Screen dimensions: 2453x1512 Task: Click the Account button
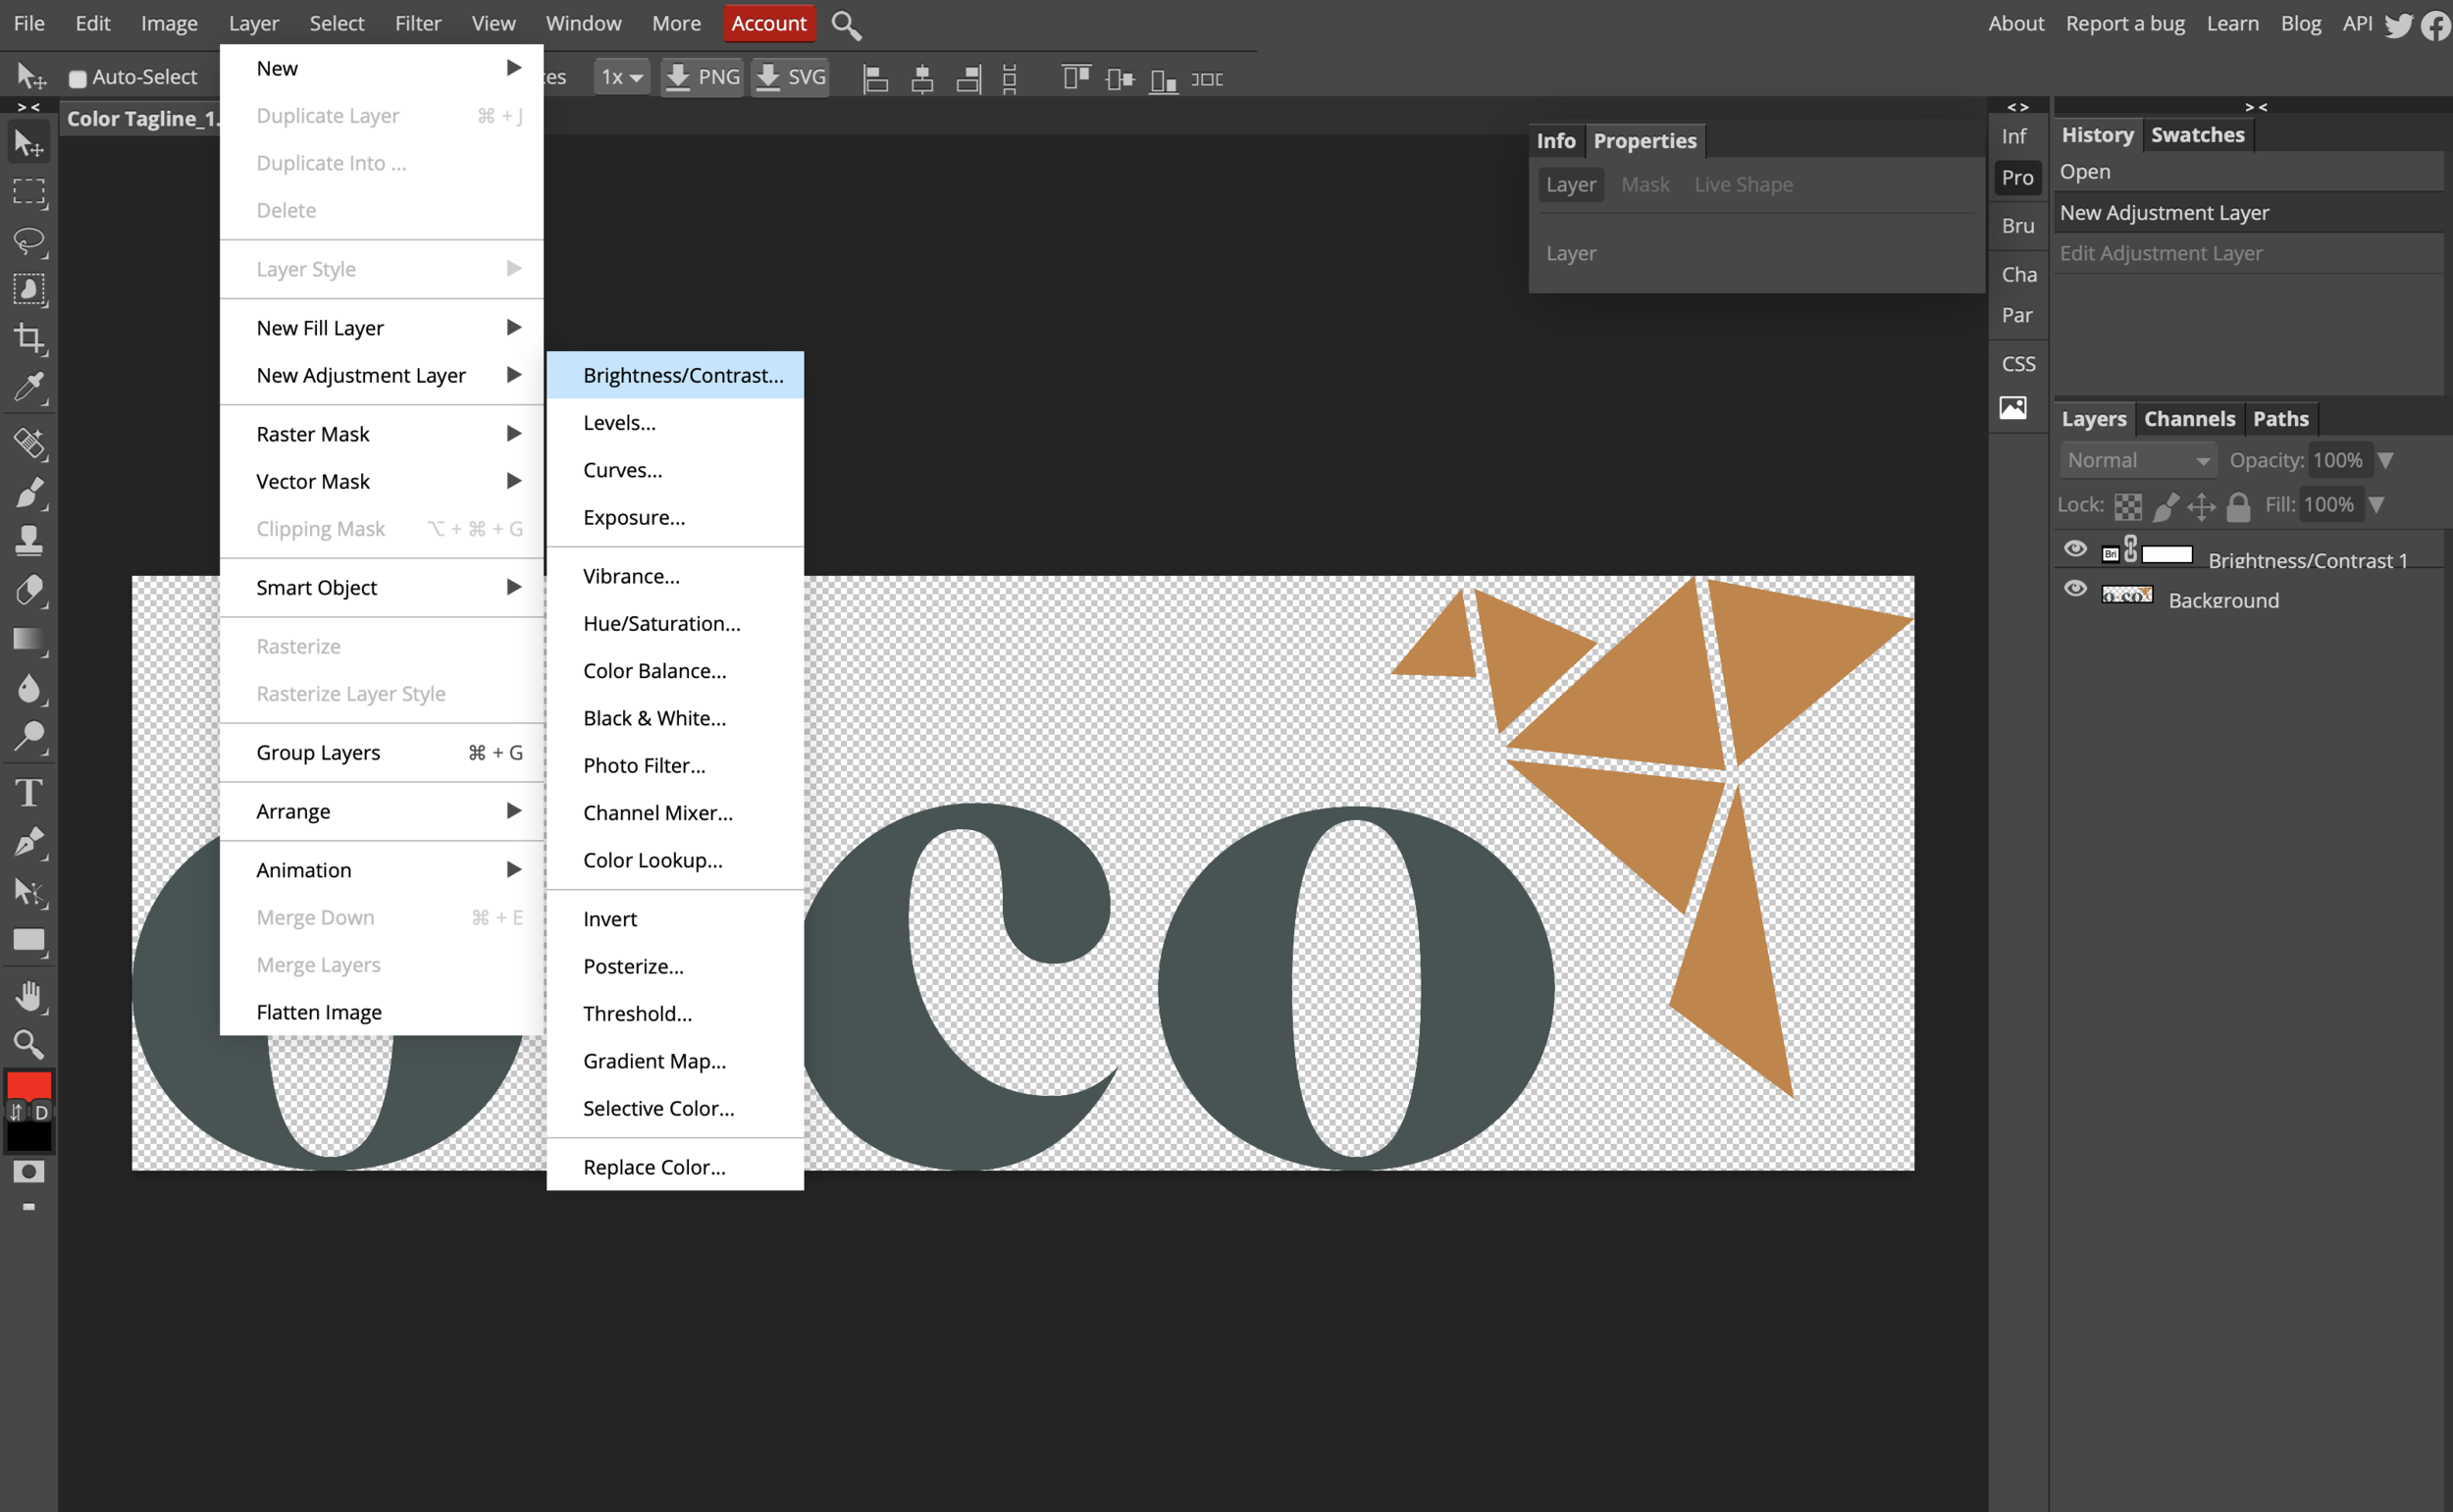(768, 23)
